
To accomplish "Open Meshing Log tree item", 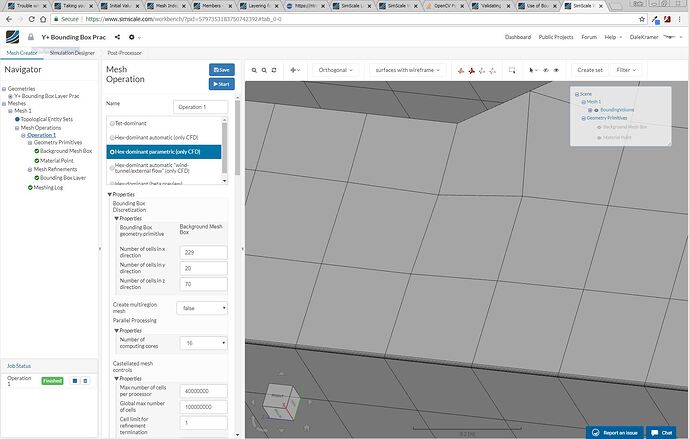I will click(x=48, y=188).
